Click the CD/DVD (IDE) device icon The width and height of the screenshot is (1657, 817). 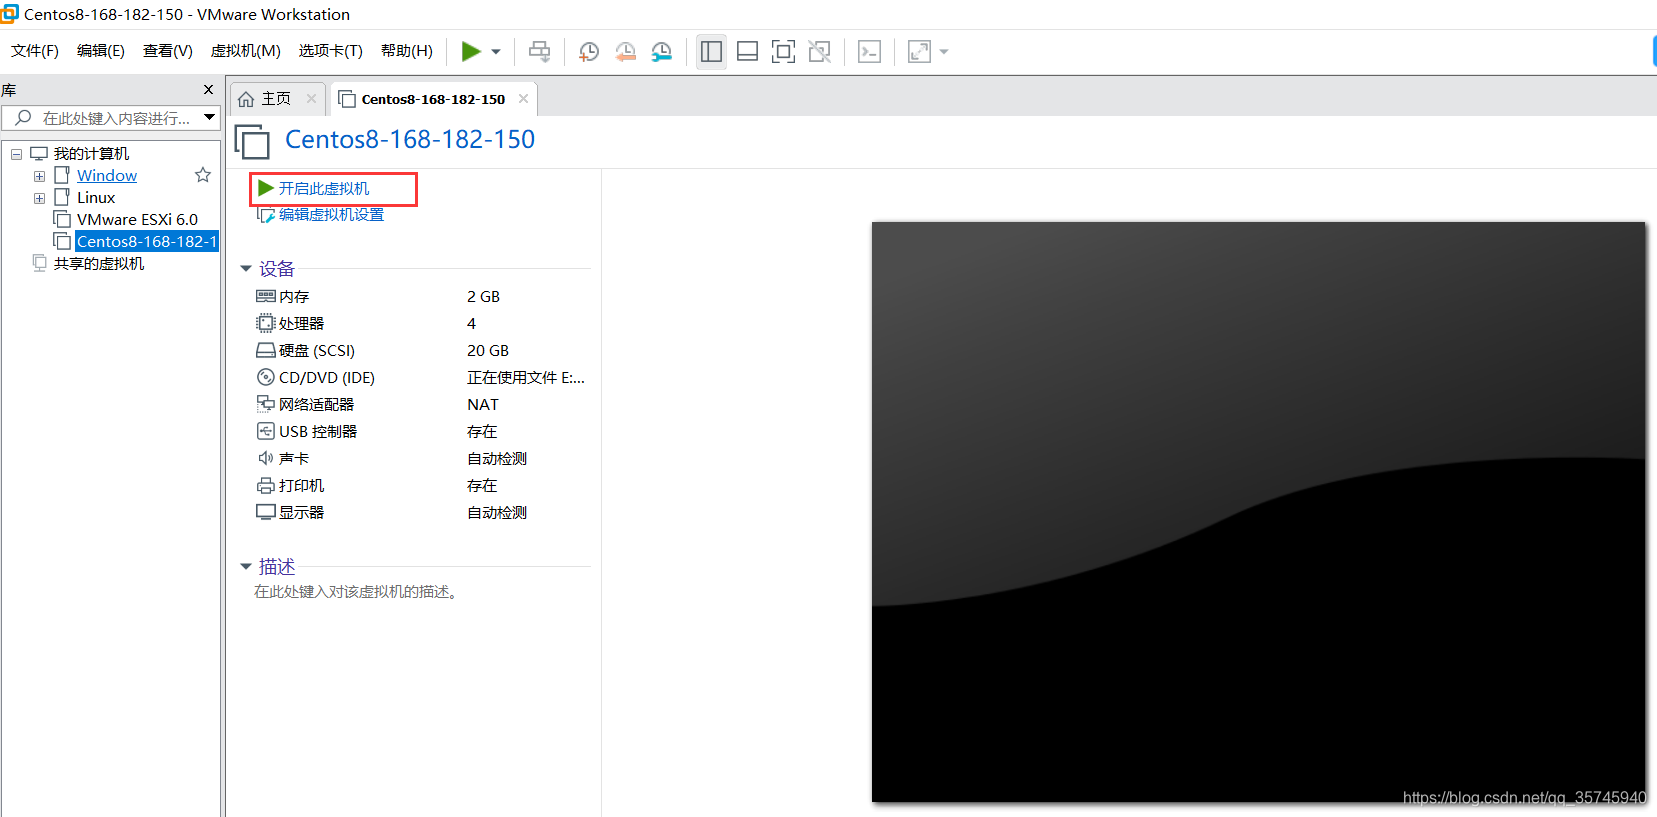pos(266,377)
